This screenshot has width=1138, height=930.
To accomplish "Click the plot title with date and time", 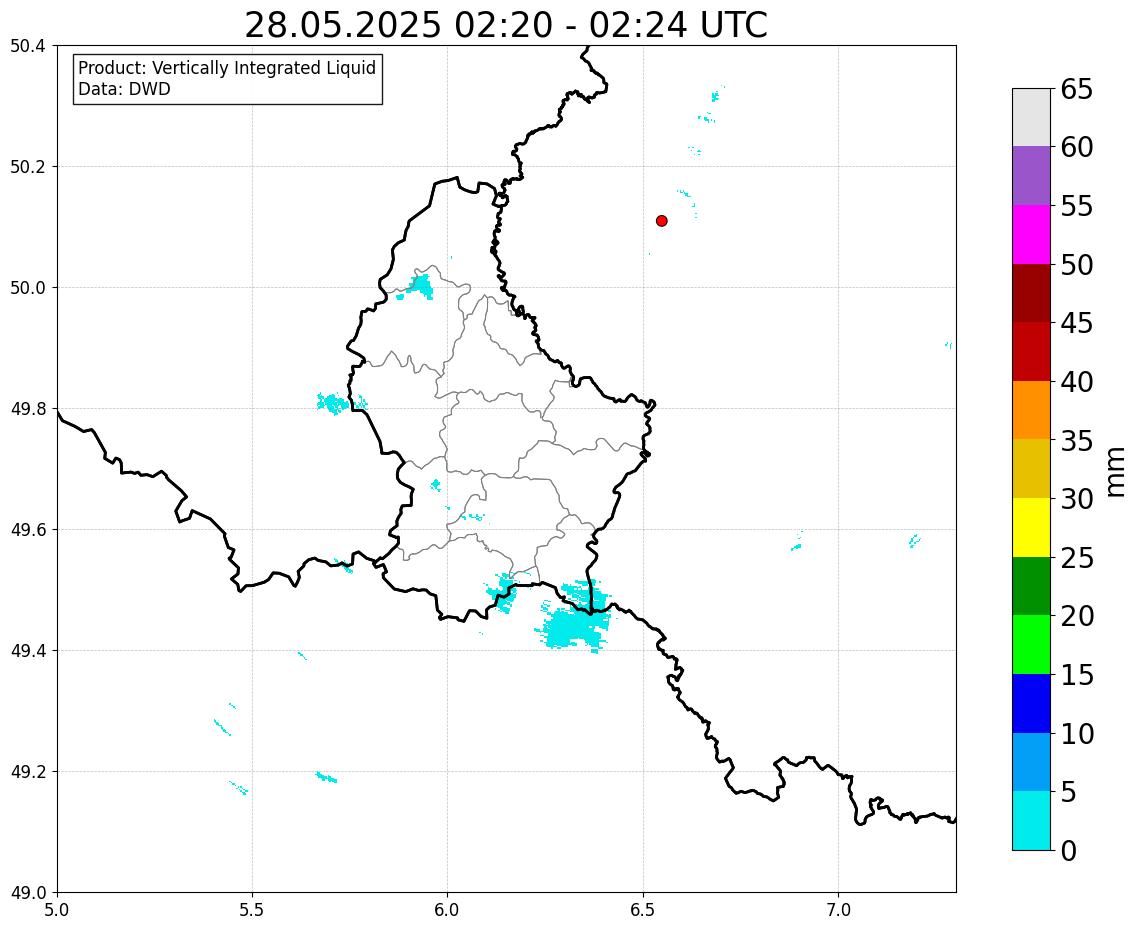I will click(506, 25).
